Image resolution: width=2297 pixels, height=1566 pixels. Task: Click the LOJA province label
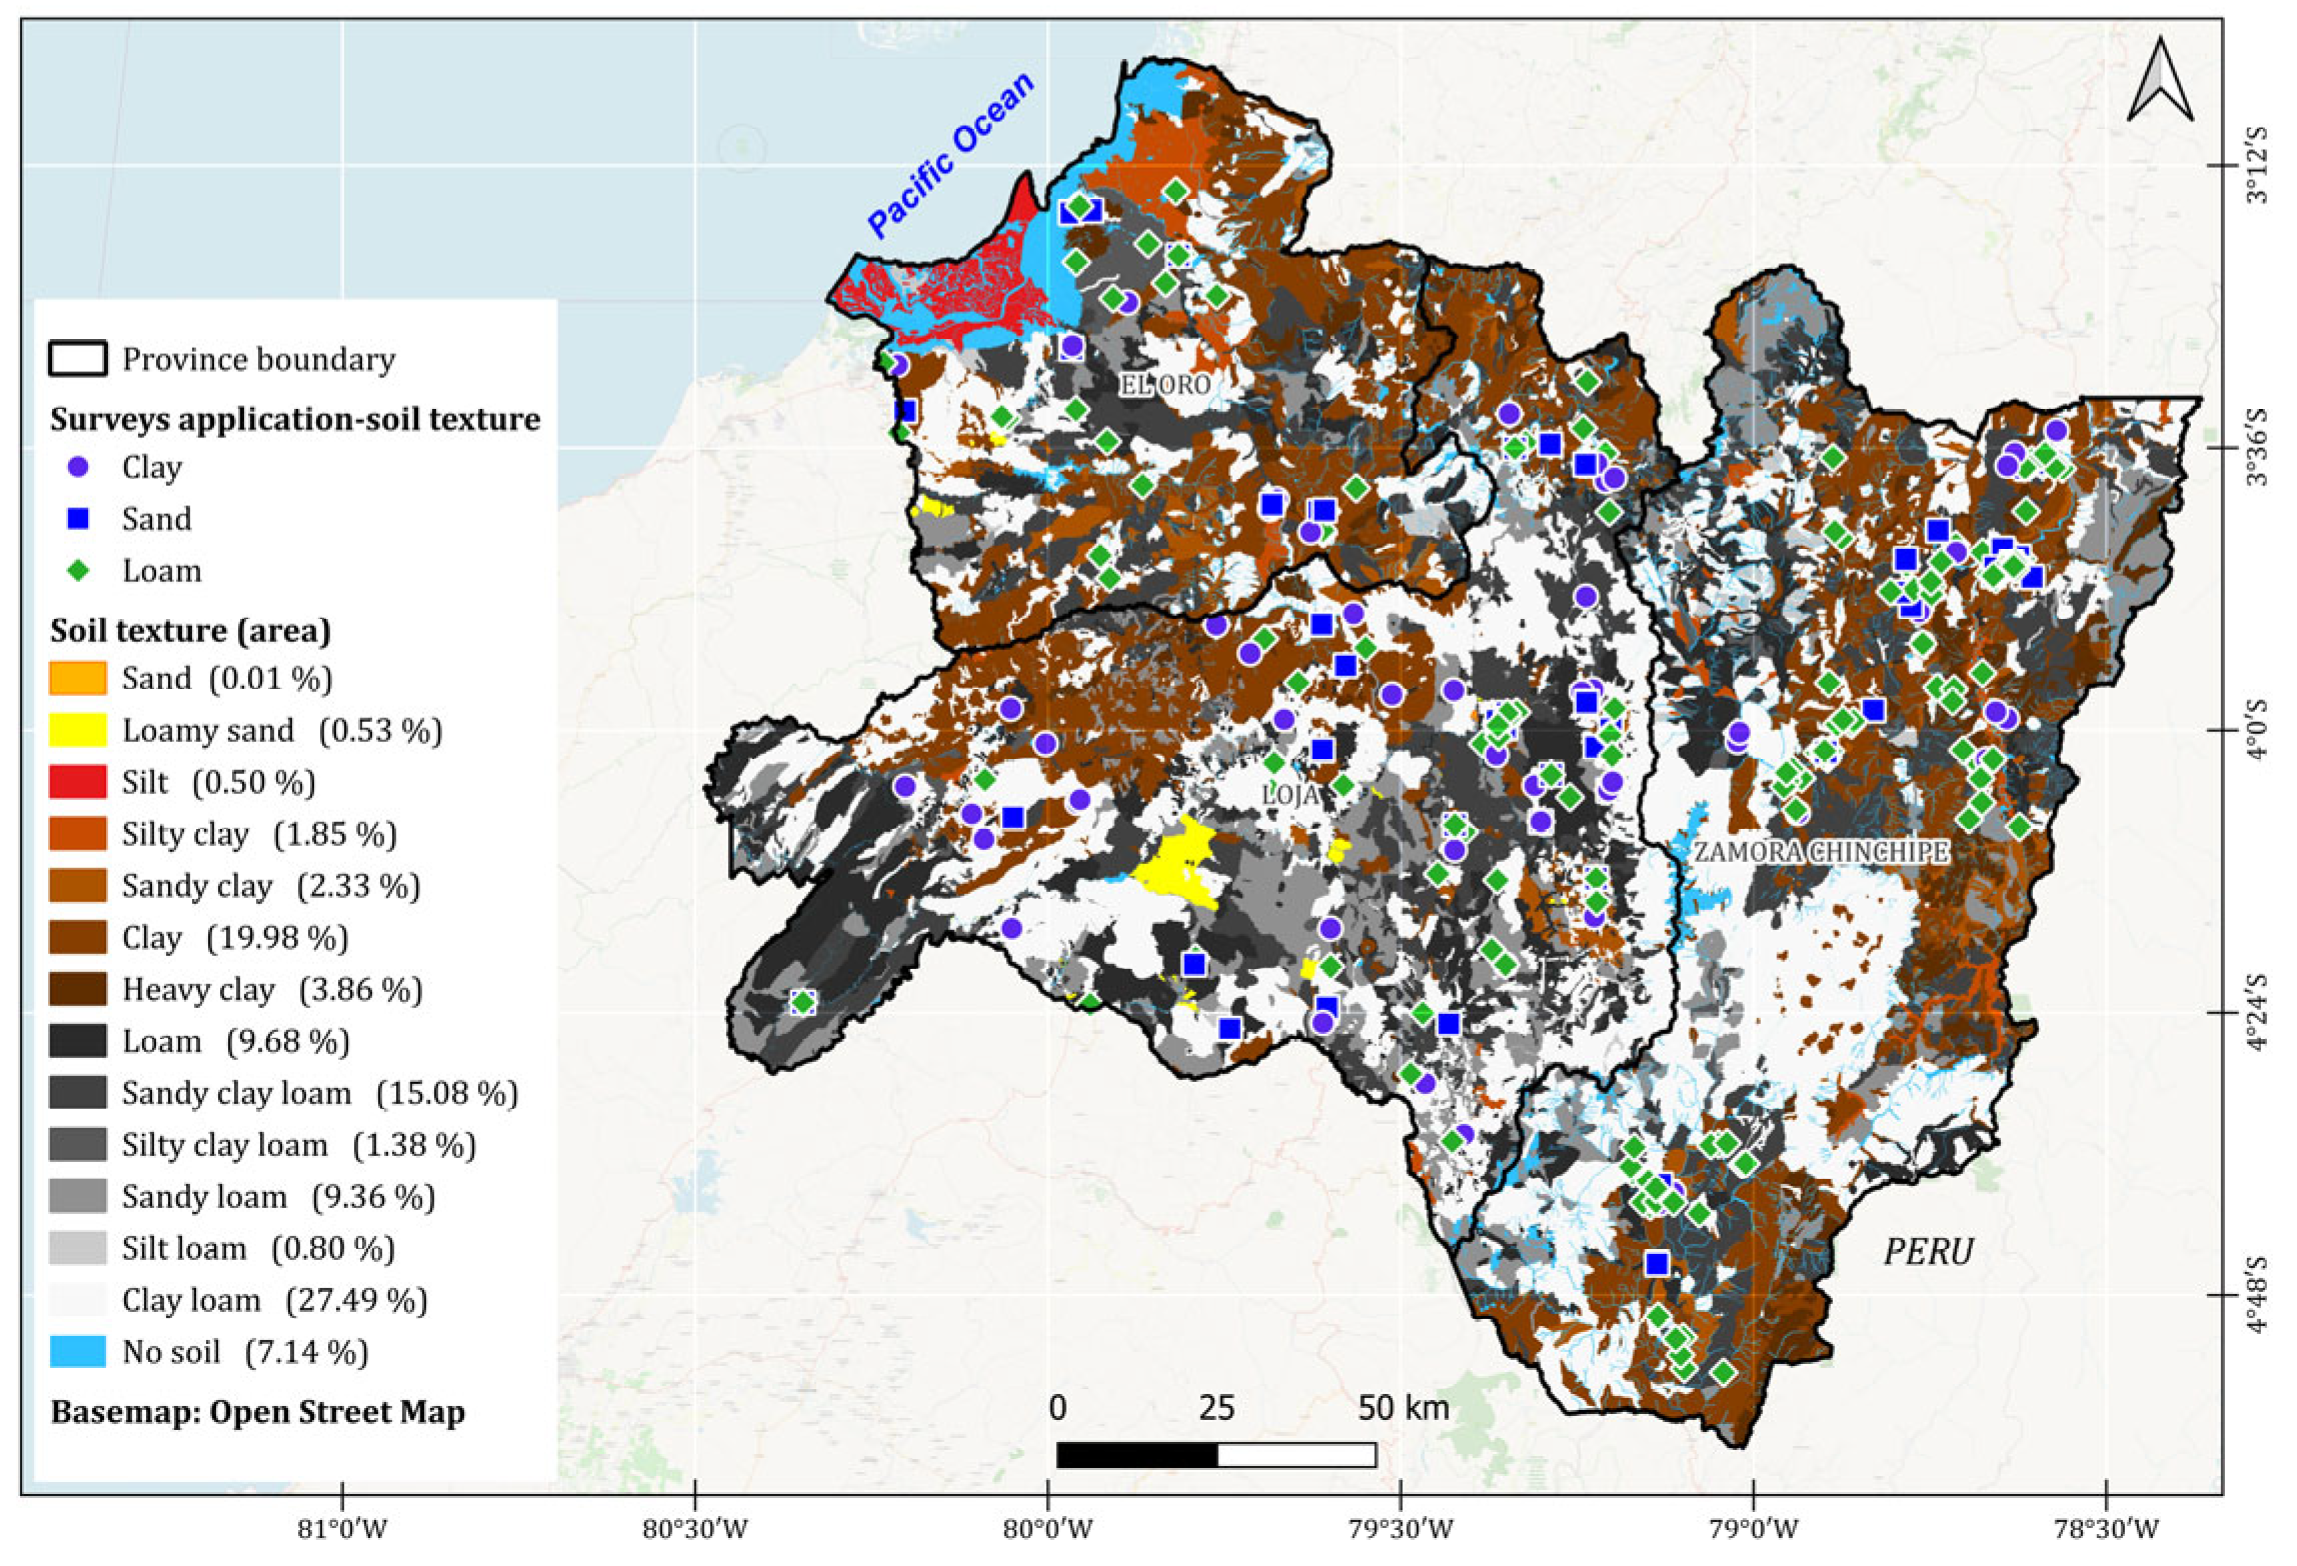(x=1291, y=796)
